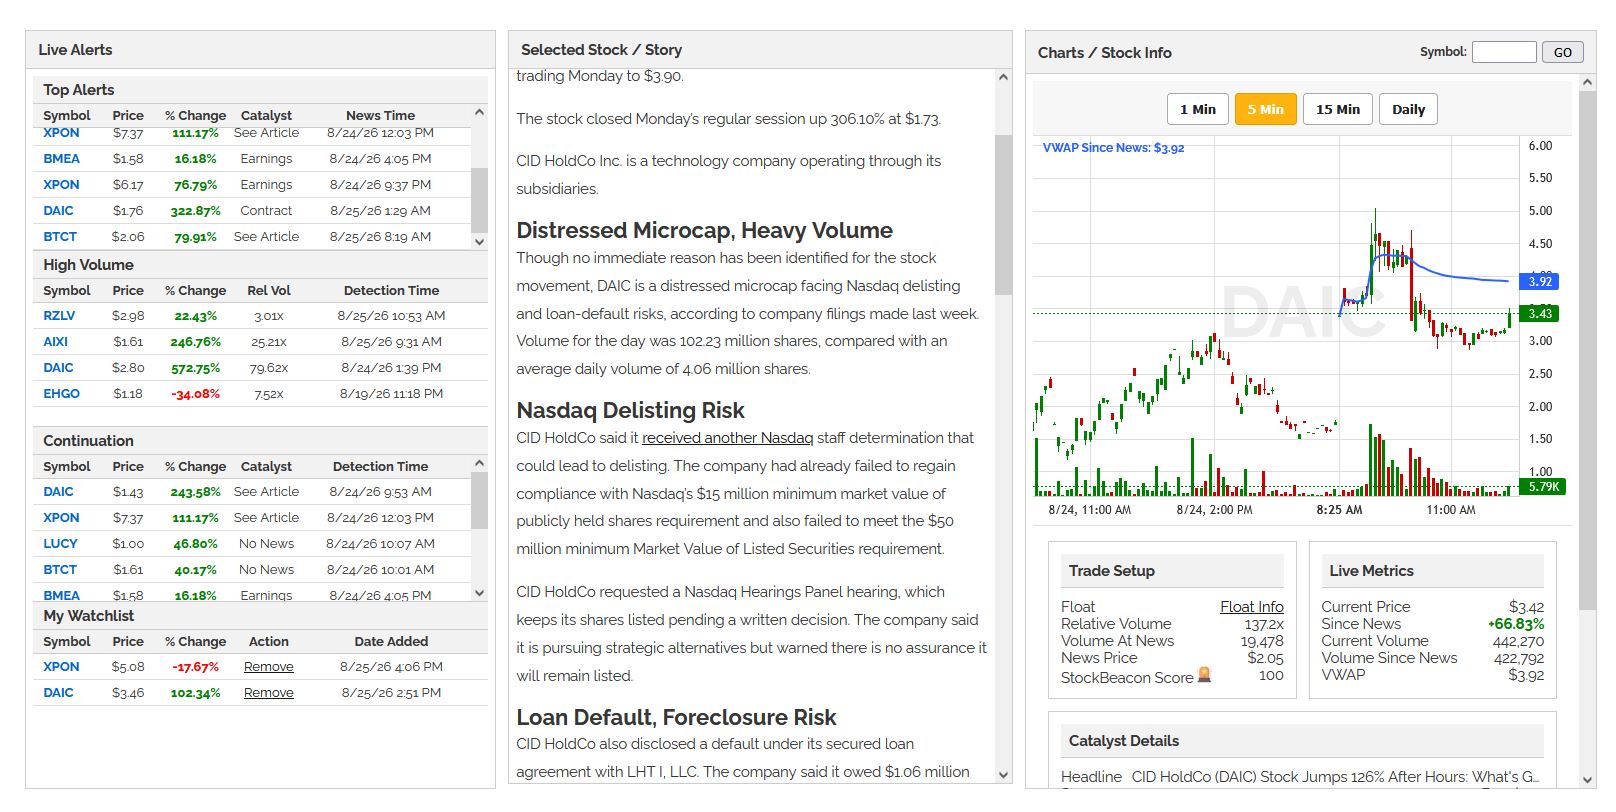Viewport: 1616px width, 812px height.
Task: Select DAIC in Top Alerts
Action: [x=58, y=210]
